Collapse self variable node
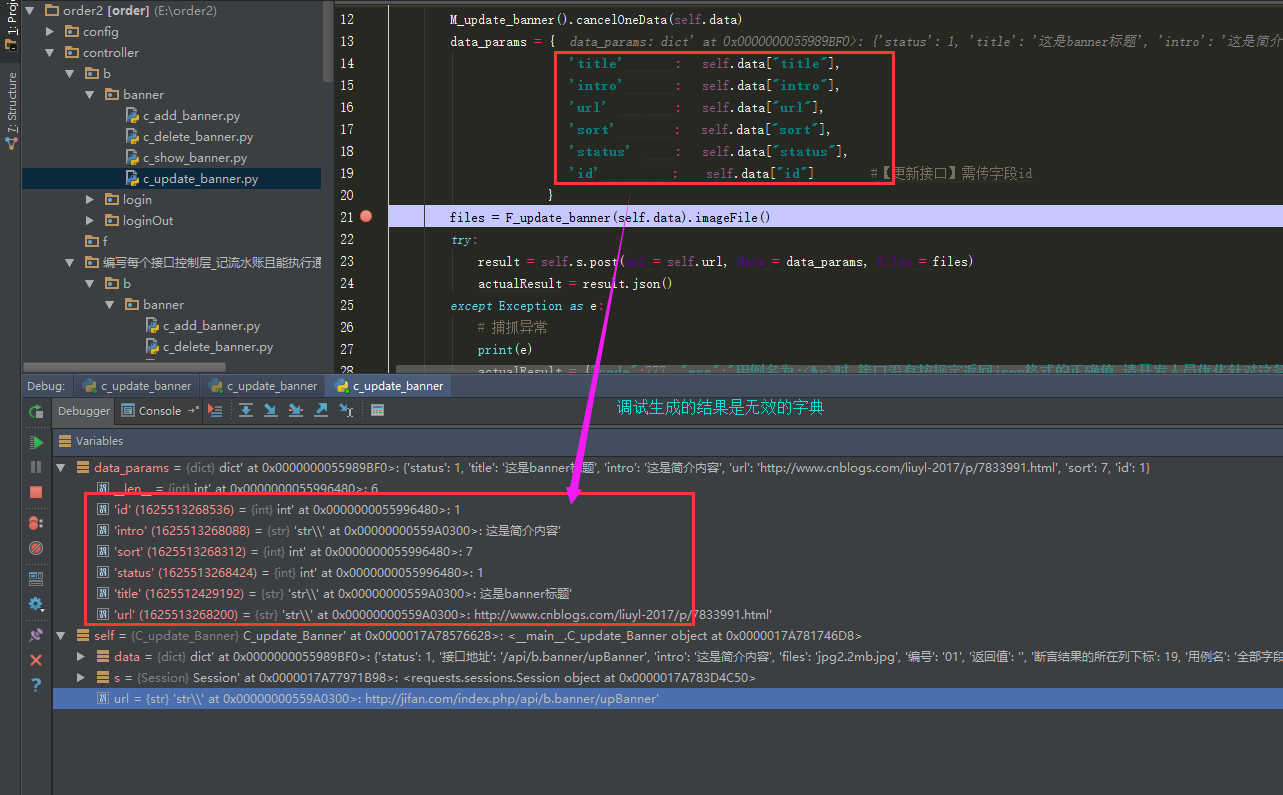Screen dimensions: 1283x795 coord(61,635)
